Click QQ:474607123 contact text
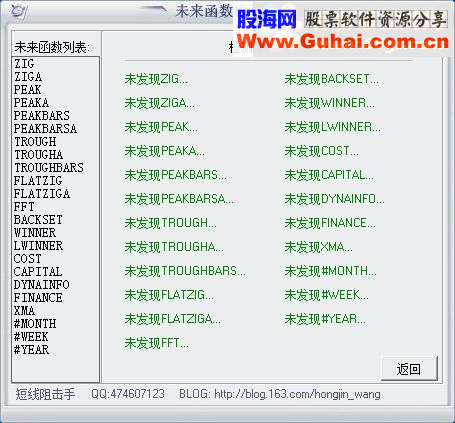The height and width of the screenshot is (423, 455). pyautogui.click(x=128, y=394)
